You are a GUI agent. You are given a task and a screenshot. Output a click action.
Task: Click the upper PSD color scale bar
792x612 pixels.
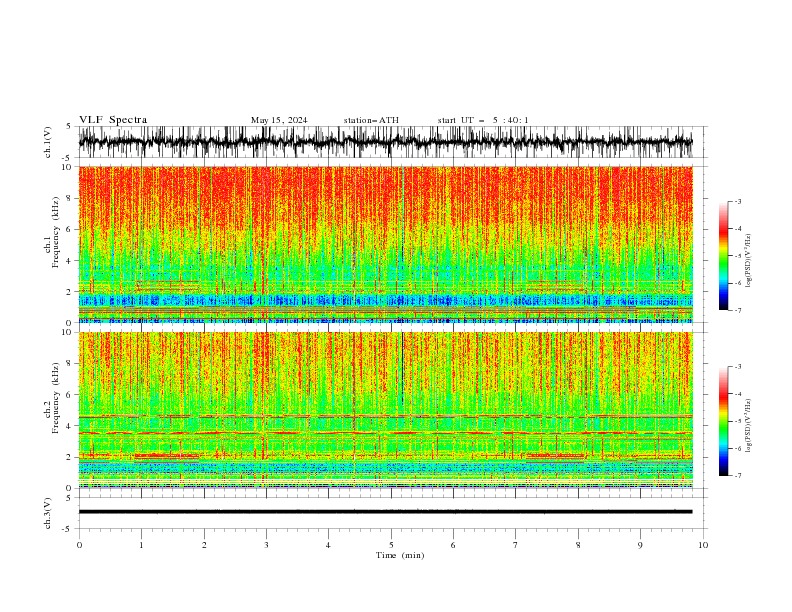[724, 256]
